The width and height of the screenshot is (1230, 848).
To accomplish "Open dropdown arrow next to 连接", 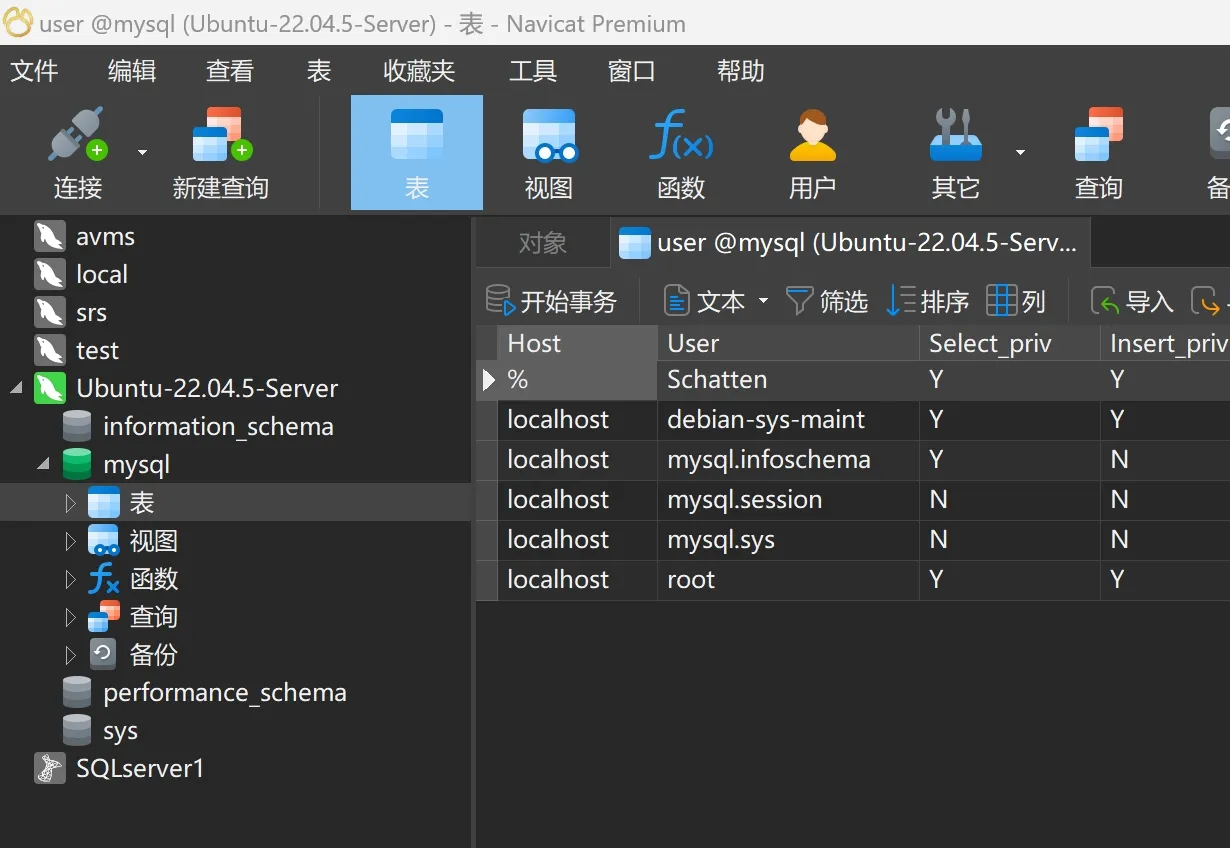I will point(142,152).
